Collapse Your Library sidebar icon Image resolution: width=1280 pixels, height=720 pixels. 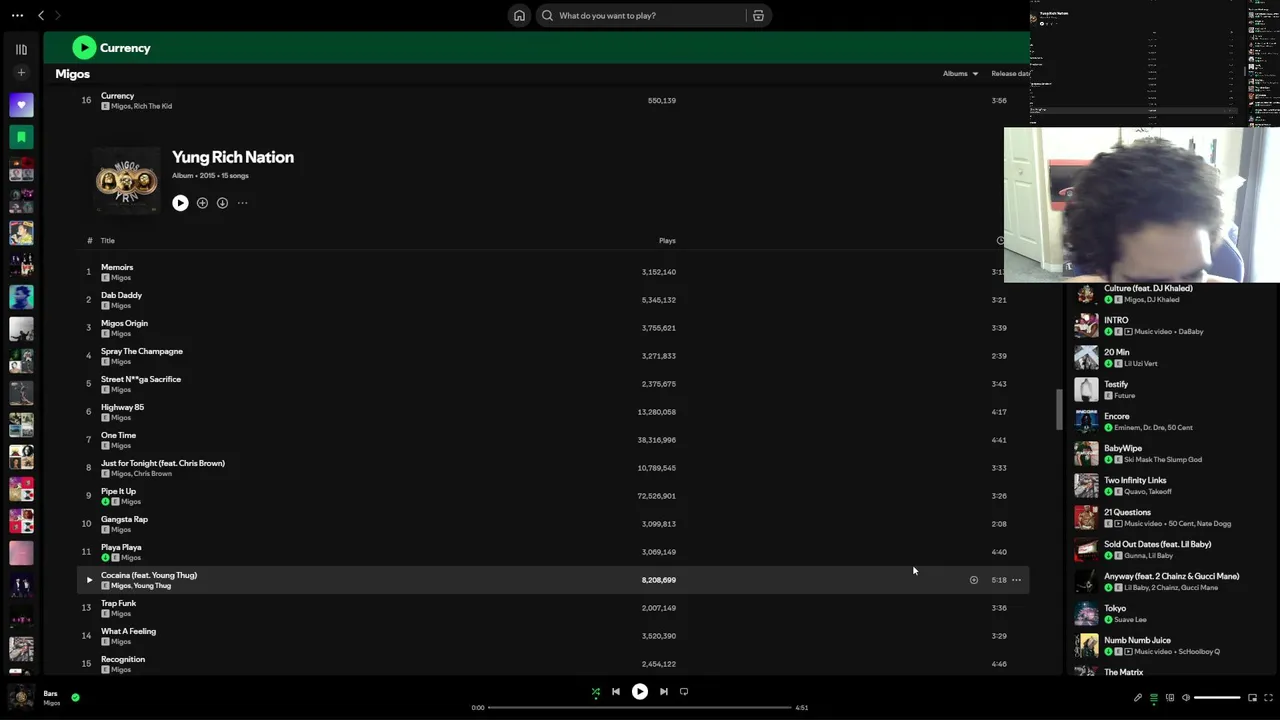pos(21,49)
